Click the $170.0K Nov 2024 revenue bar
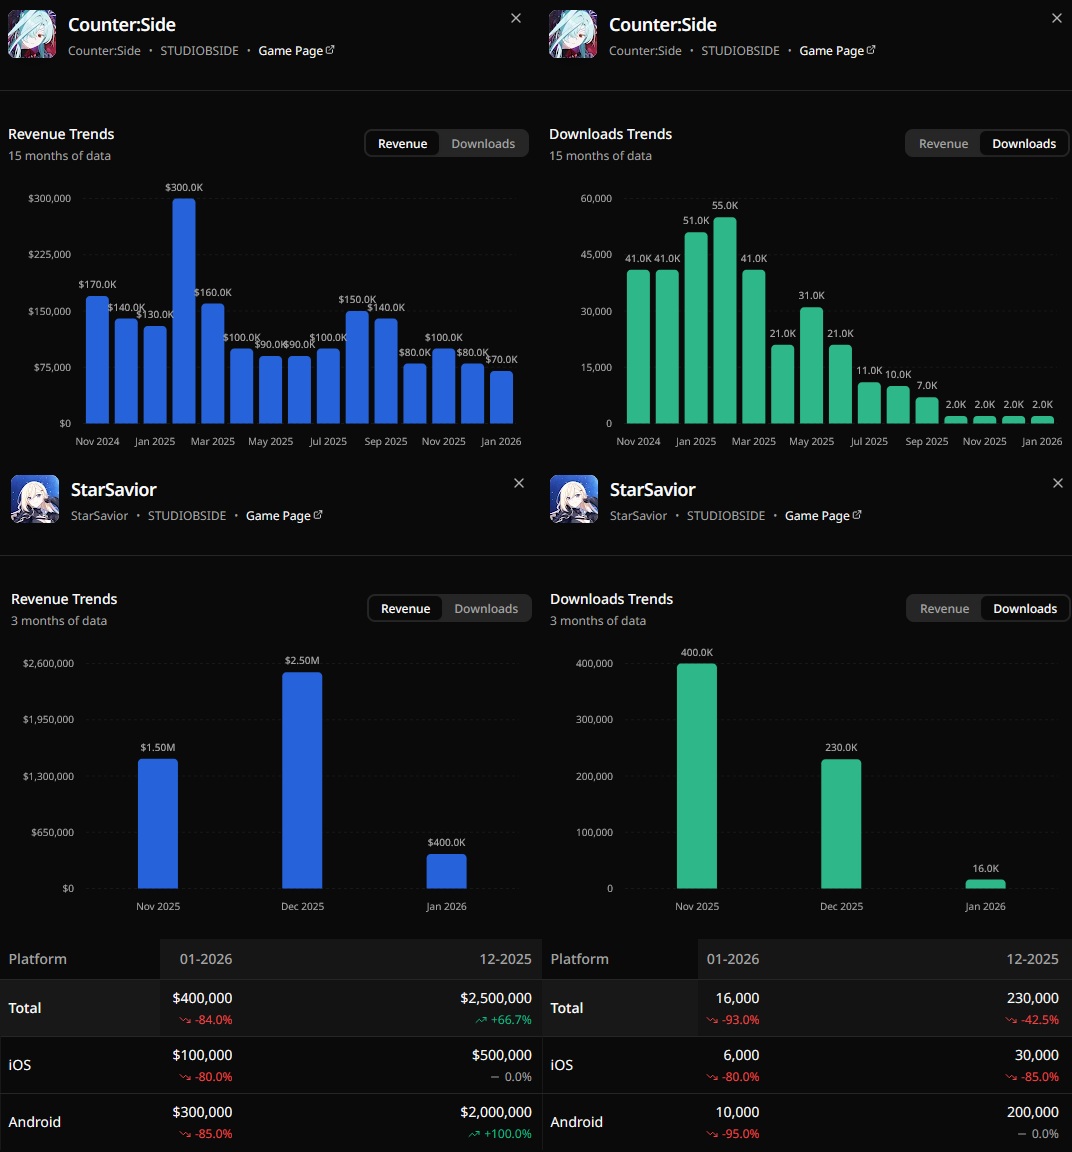This screenshot has width=1072, height=1152. click(97, 359)
